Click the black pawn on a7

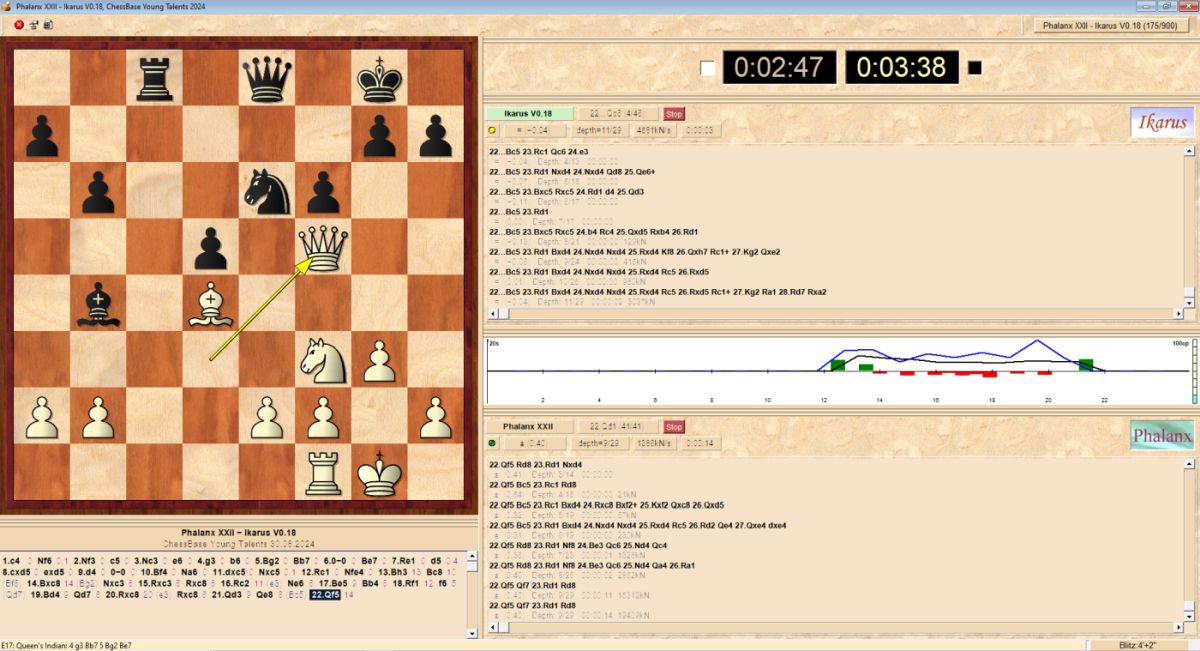pyautogui.click(x=41, y=135)
